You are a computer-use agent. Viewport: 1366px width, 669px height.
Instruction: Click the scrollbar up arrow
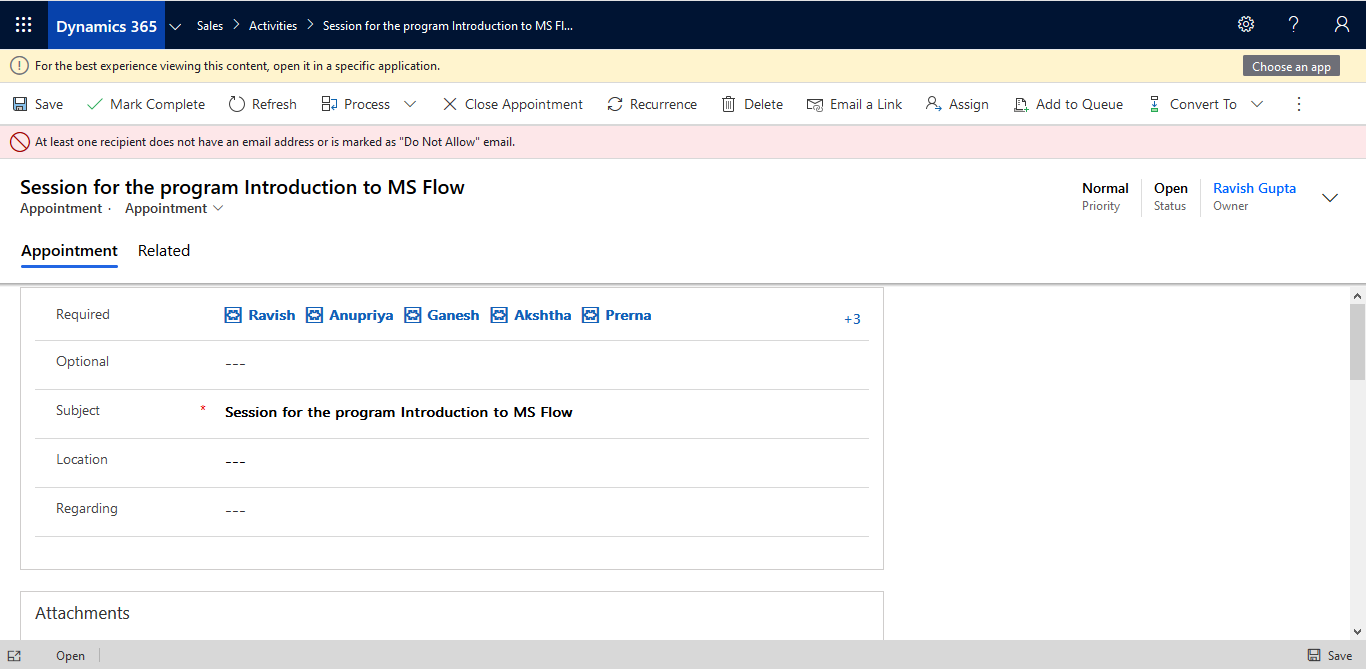(x=1357, y=296)
